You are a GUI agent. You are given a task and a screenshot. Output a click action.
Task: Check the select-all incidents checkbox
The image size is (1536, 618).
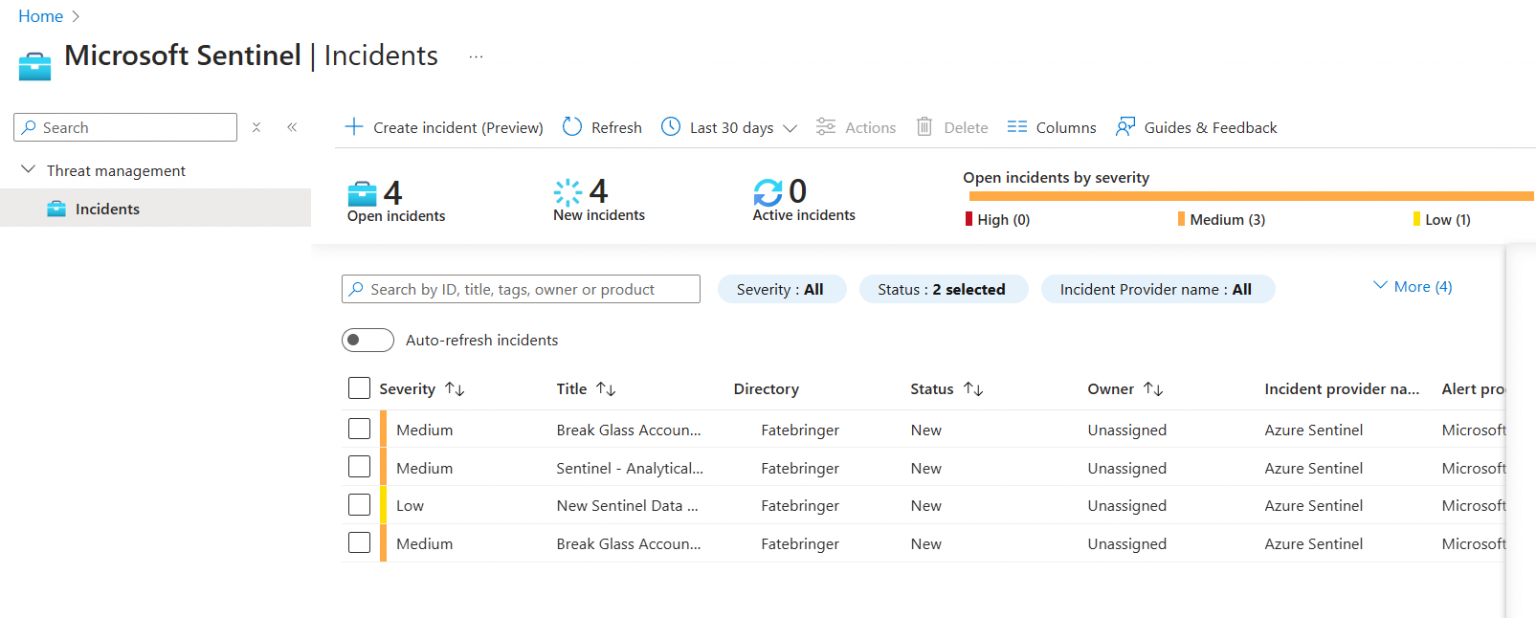pyautogui.click(x=359, y=388)
